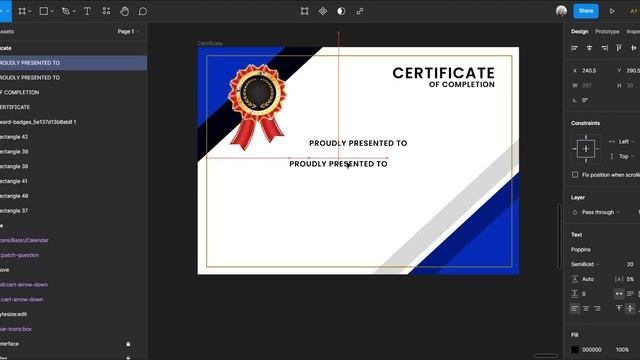The width and height of the screenshot is (640, 360).
Task: Switch to the Design tab
Action: coord(579,31)
